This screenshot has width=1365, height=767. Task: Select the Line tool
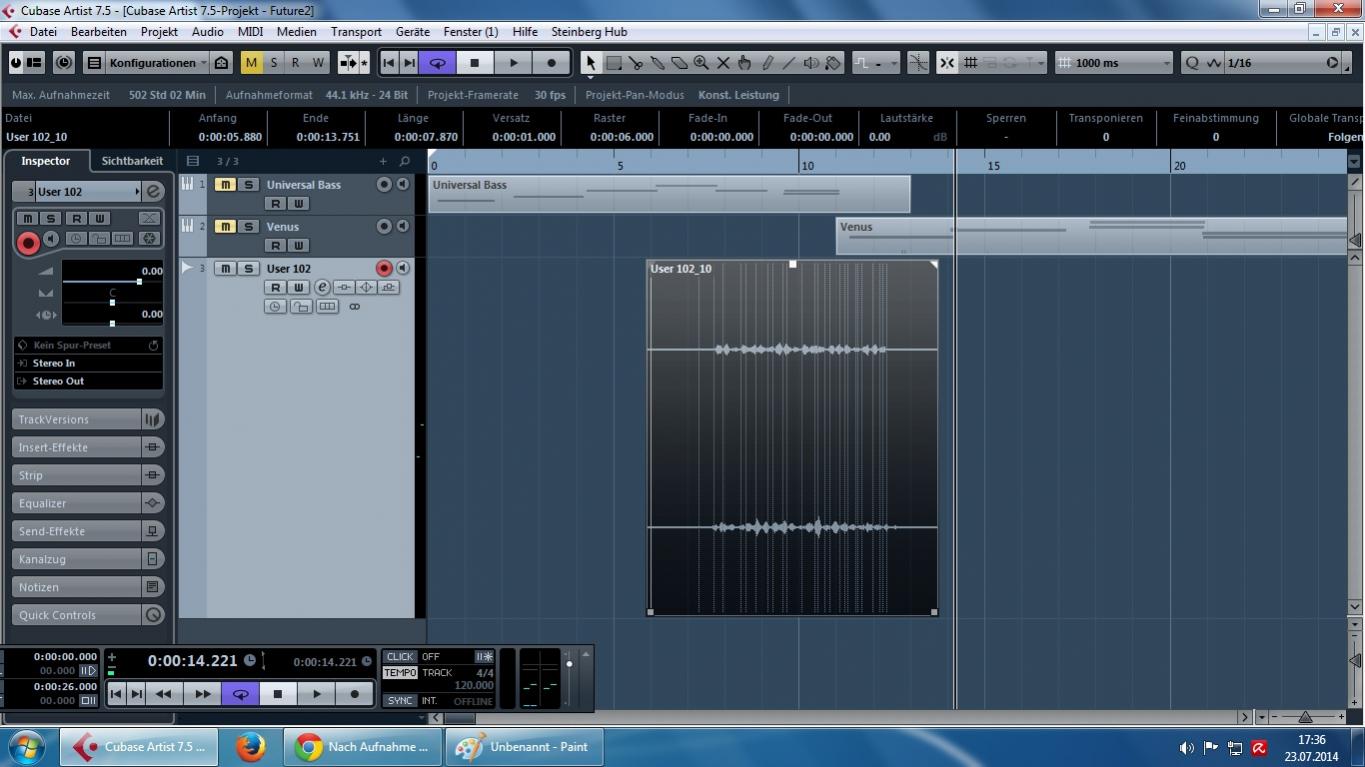(789, 63)
